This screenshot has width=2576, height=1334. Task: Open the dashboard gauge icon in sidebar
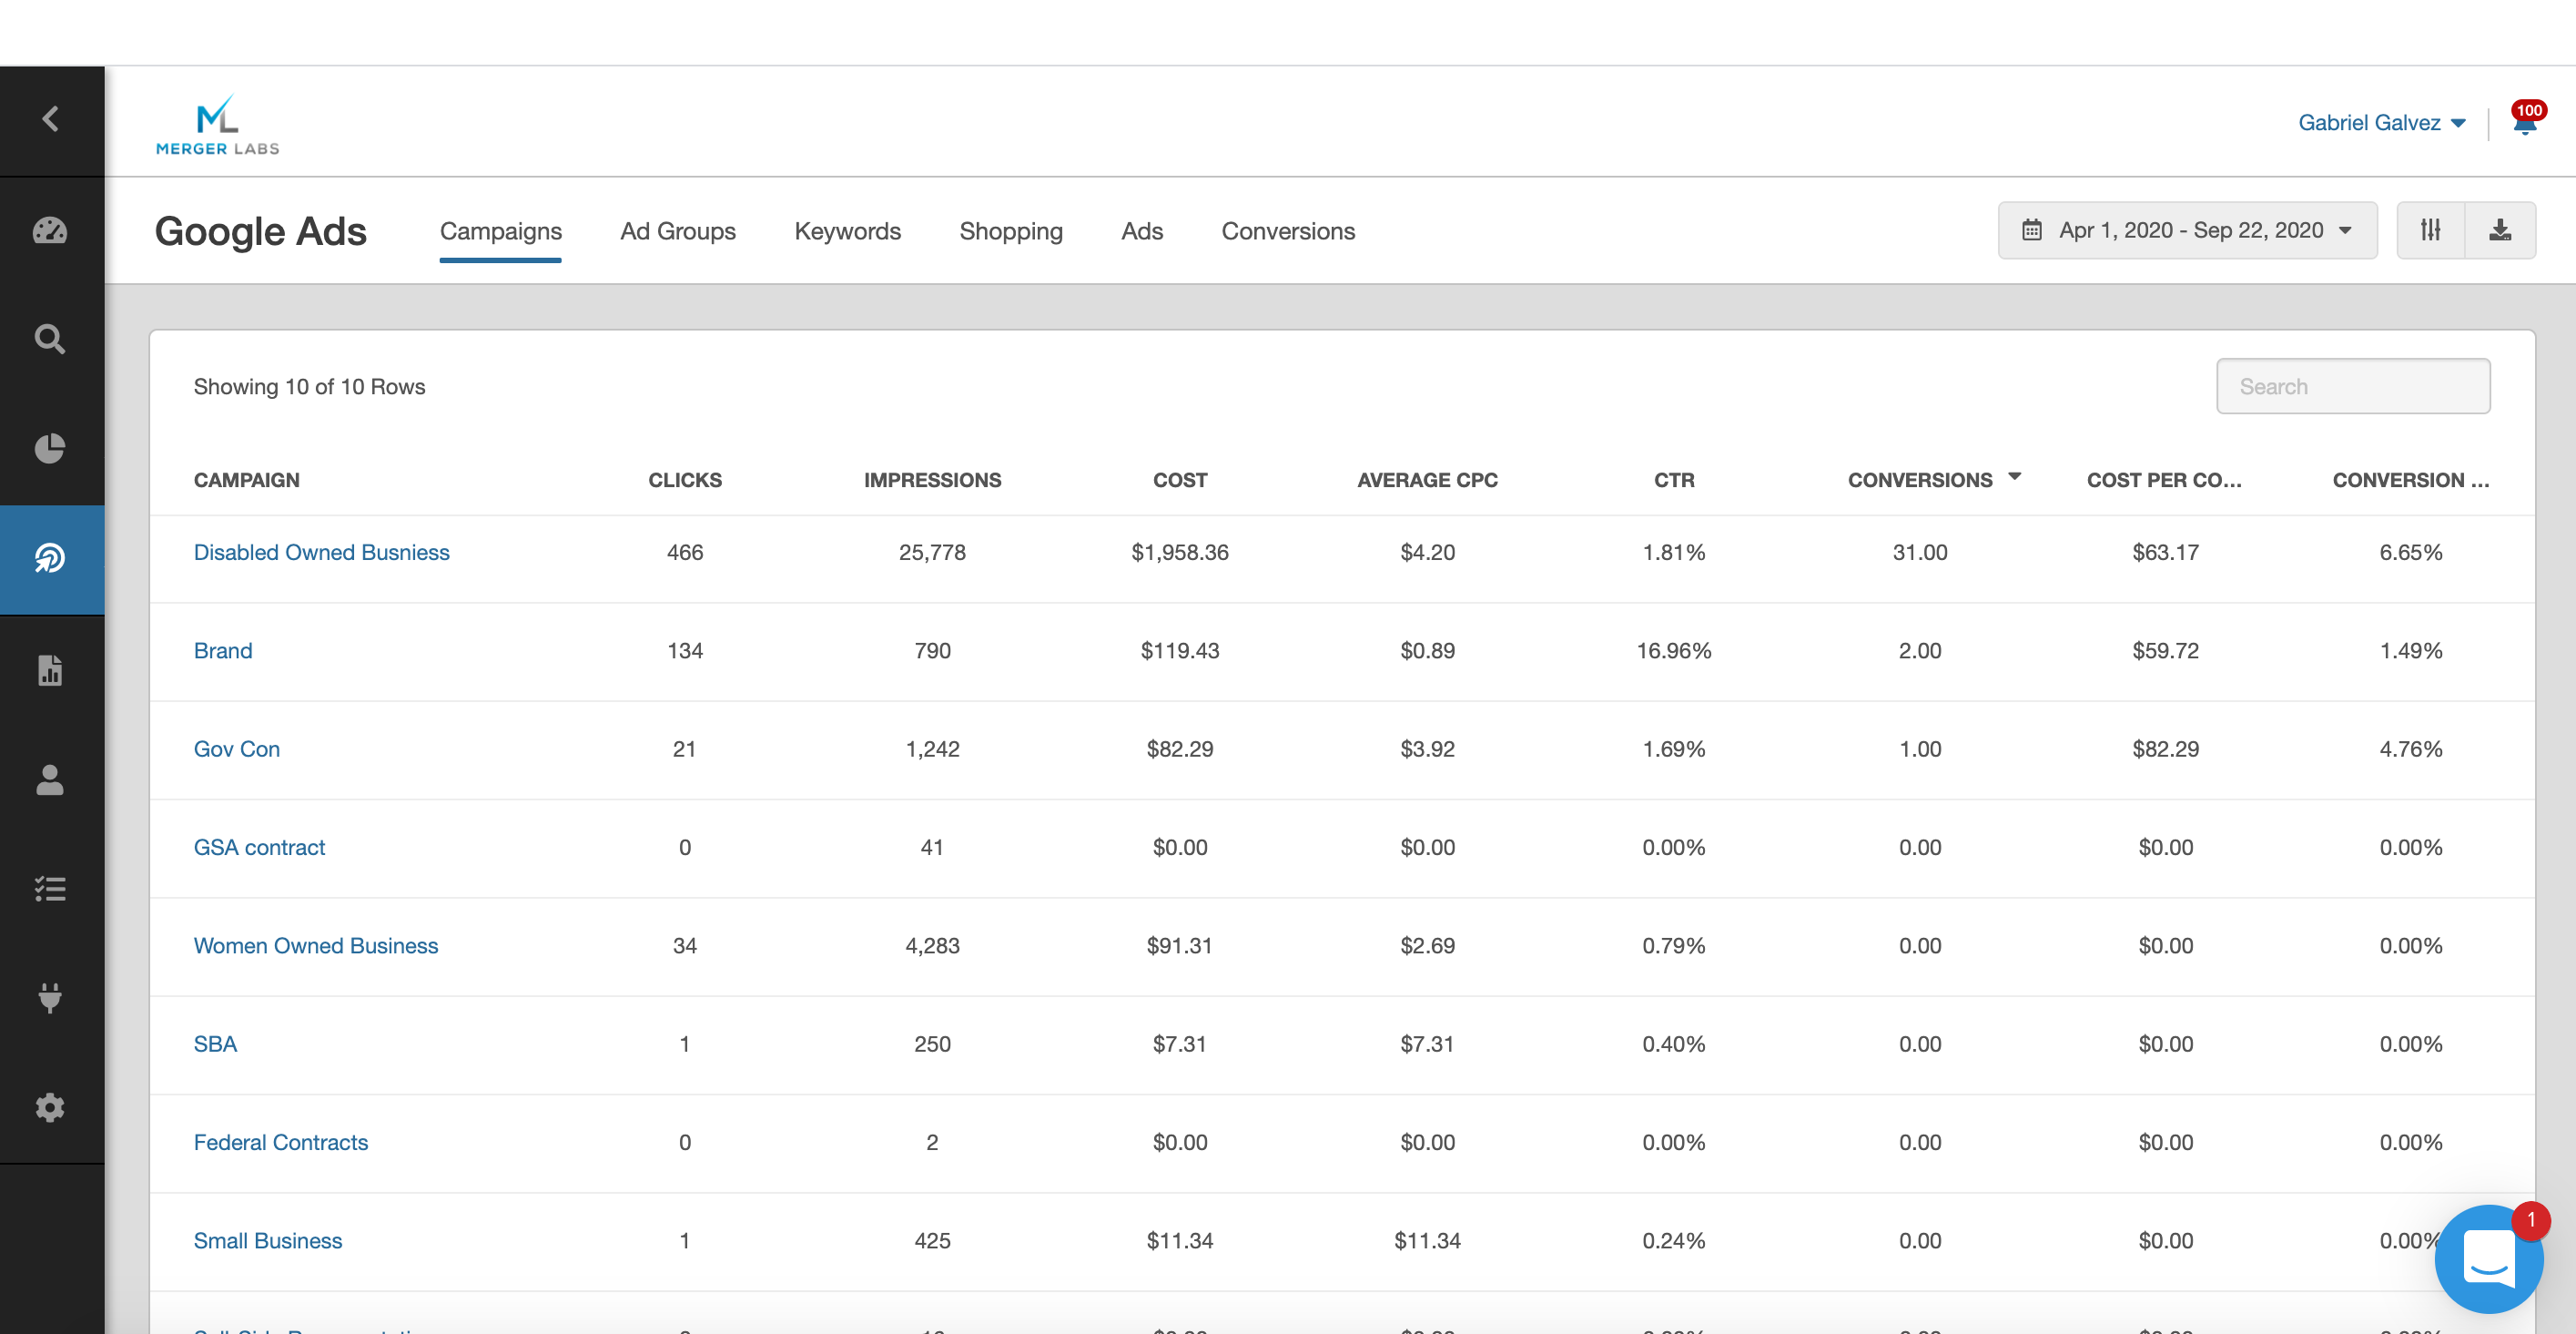[50, 230]
